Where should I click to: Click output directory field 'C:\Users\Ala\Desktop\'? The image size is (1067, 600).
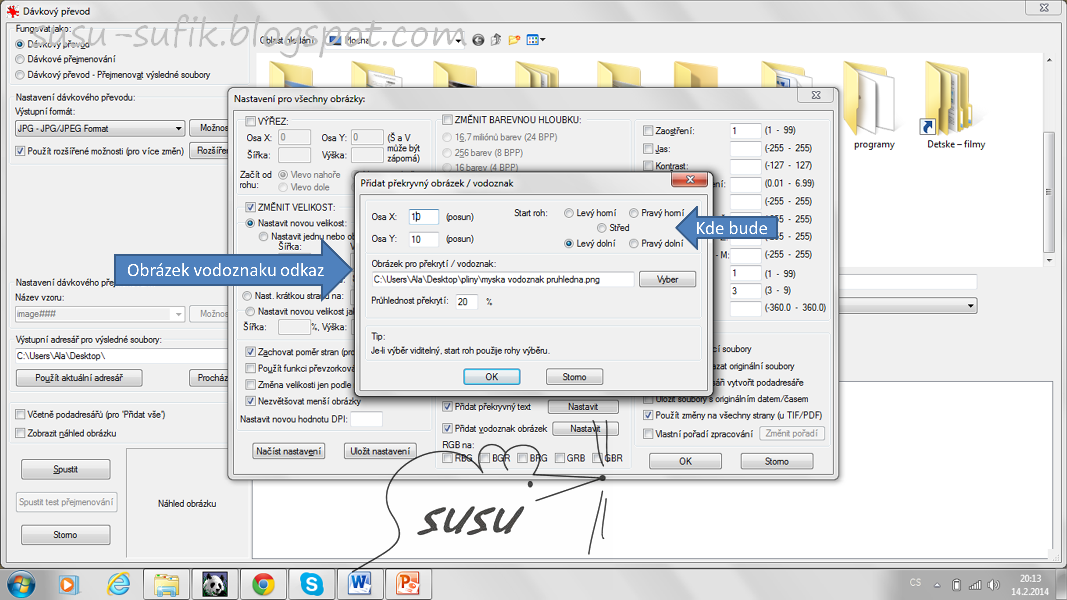coord(121,356)
